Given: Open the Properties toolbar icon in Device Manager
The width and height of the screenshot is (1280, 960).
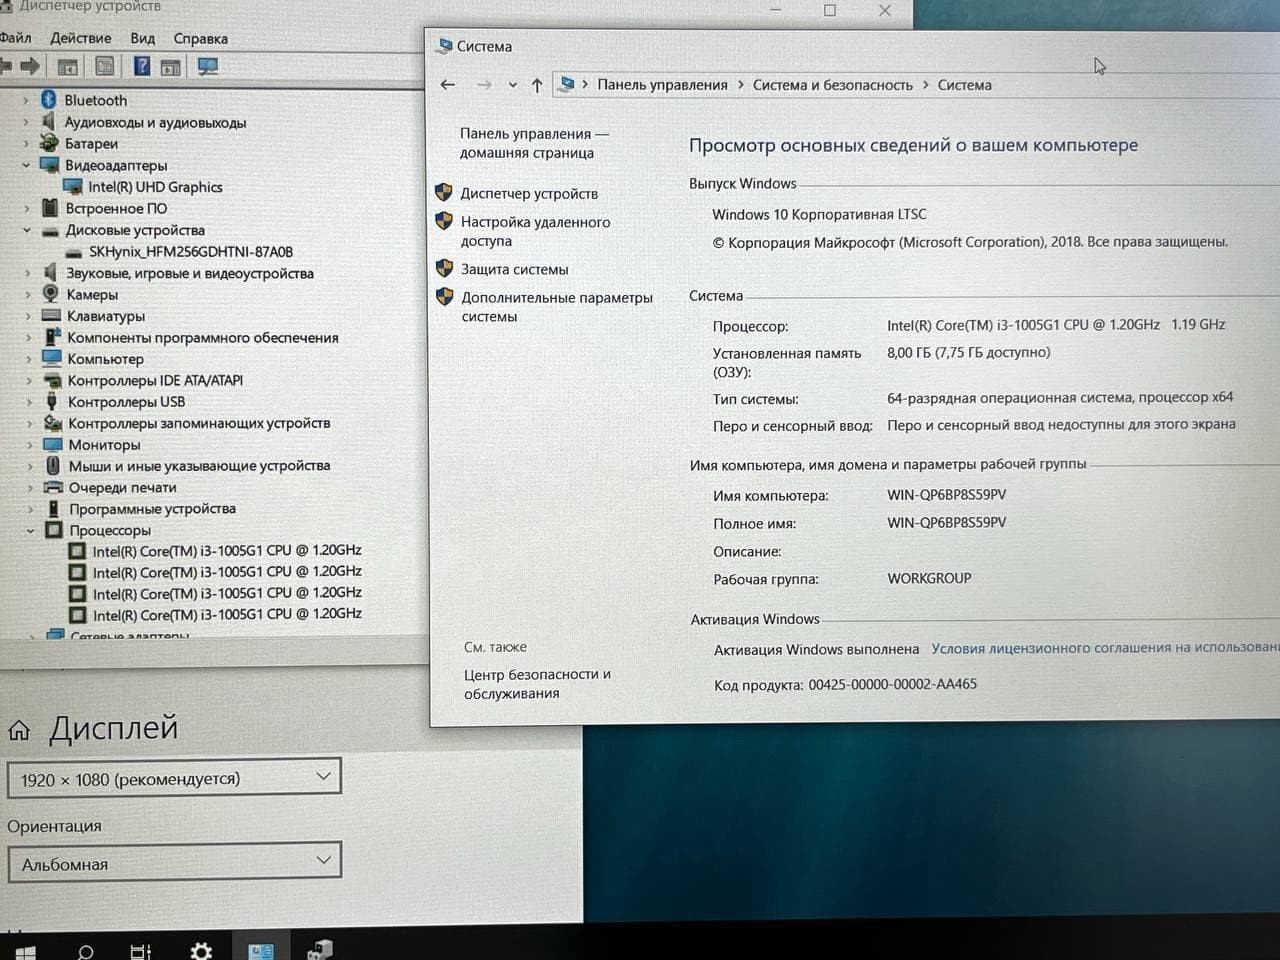Looking at the screenshot, I should (x=105, y=67).
